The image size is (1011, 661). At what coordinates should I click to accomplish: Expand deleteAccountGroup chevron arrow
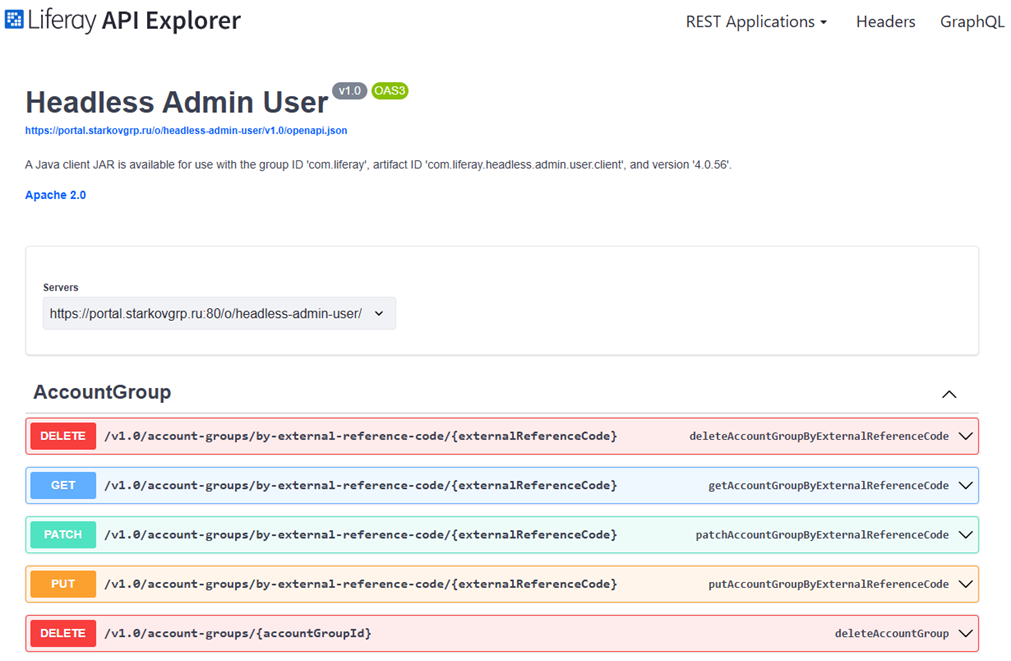965,633
